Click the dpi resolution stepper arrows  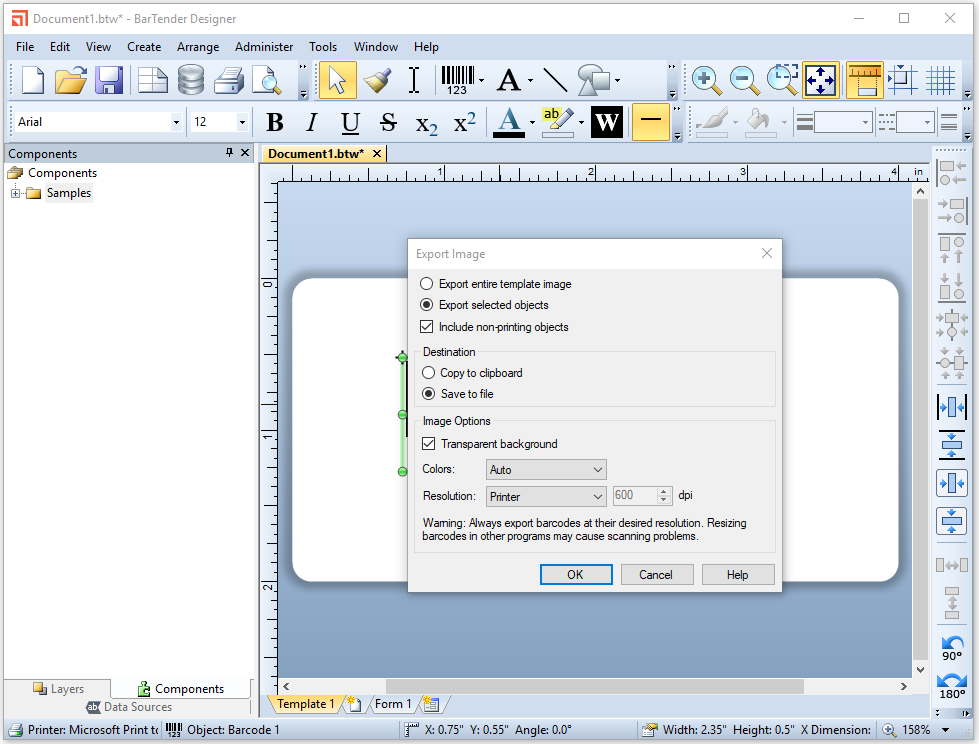[x=663, y=496]
